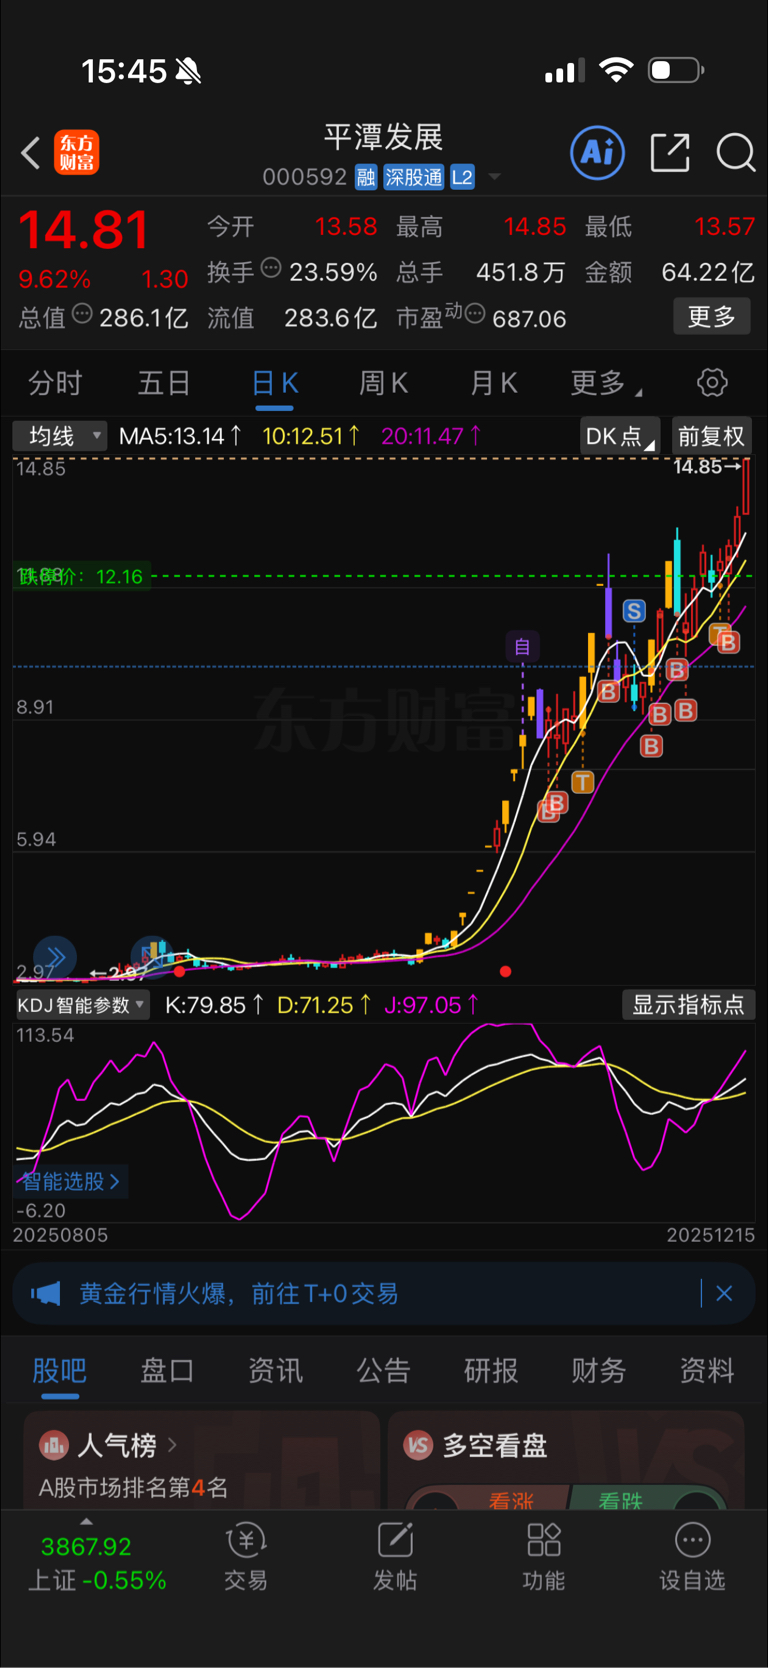769x1668 pixels.
Task: Tap the L2 level tag
Action: [x=462, y=178]
